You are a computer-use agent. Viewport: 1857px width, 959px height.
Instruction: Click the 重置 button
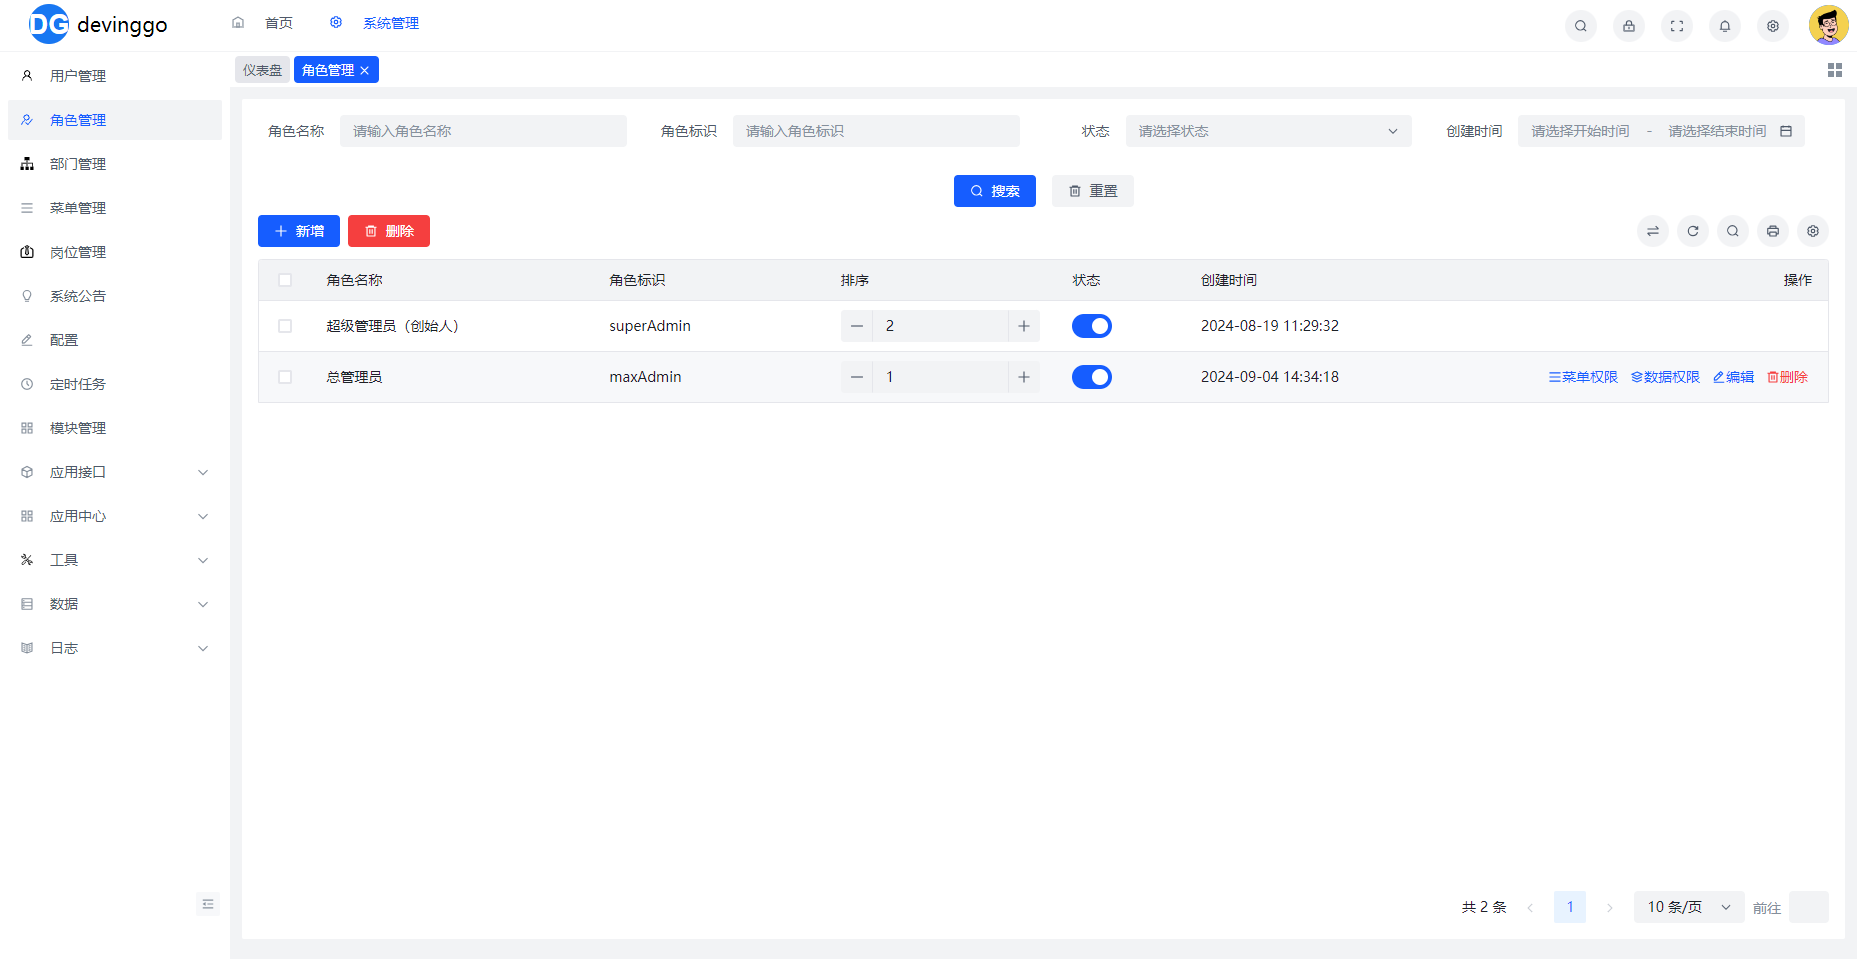click(1093, 191)
